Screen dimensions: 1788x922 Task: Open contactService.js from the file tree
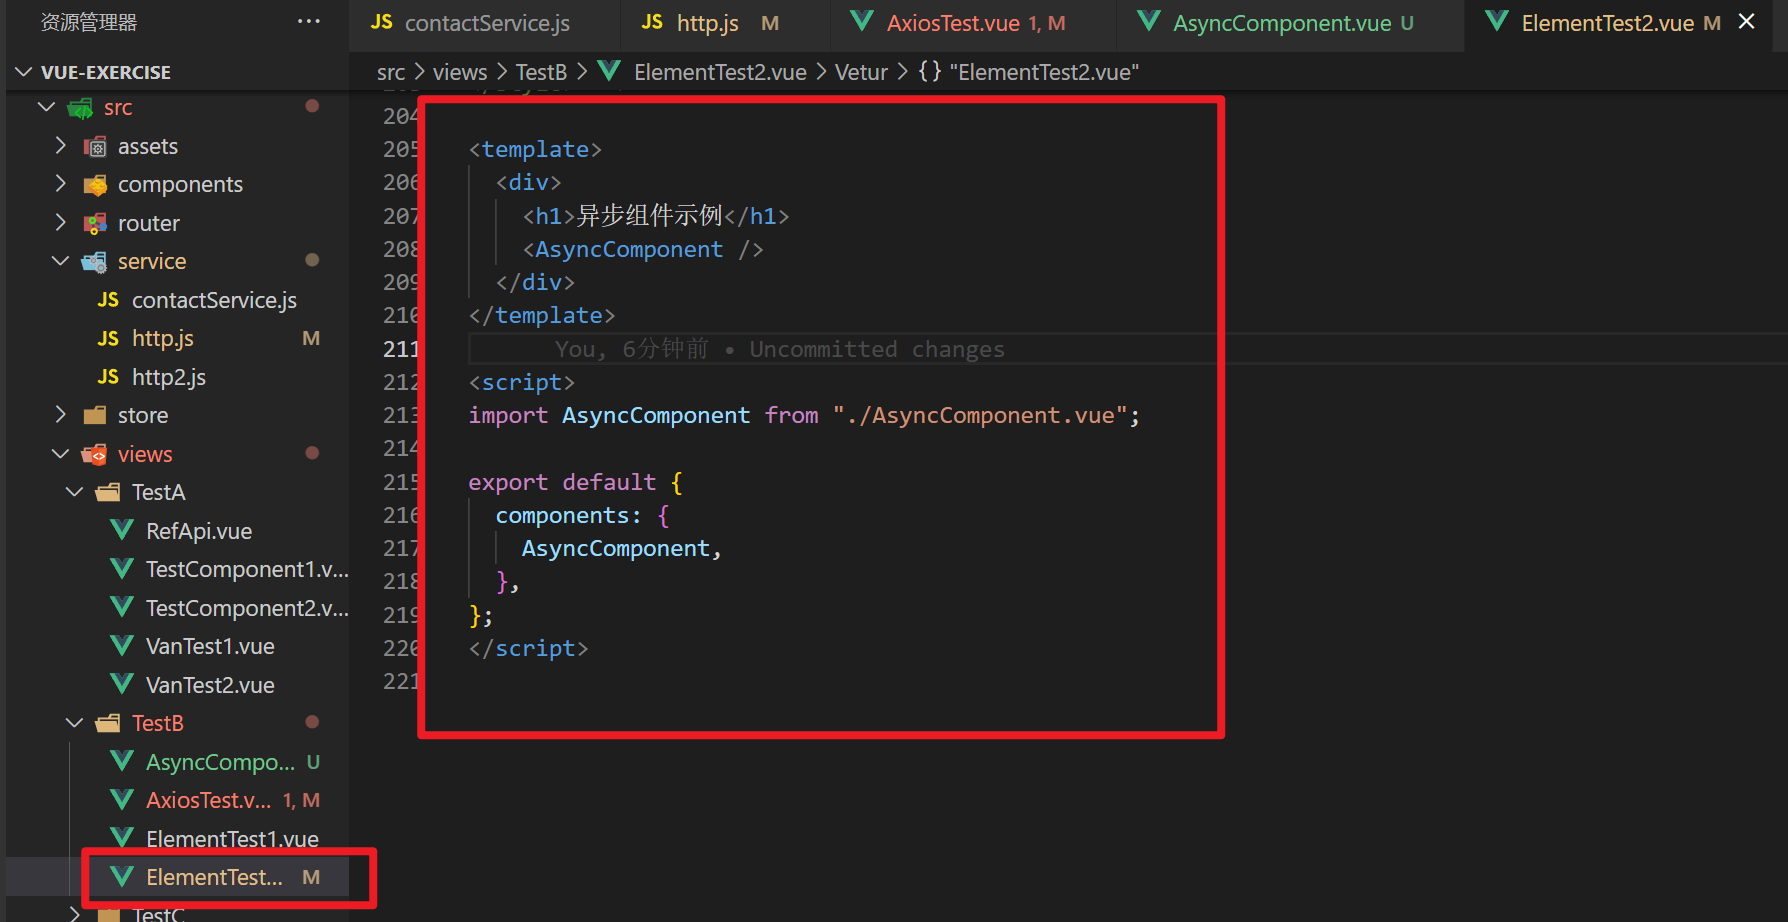pyautogui.click(x=214, y=300)
